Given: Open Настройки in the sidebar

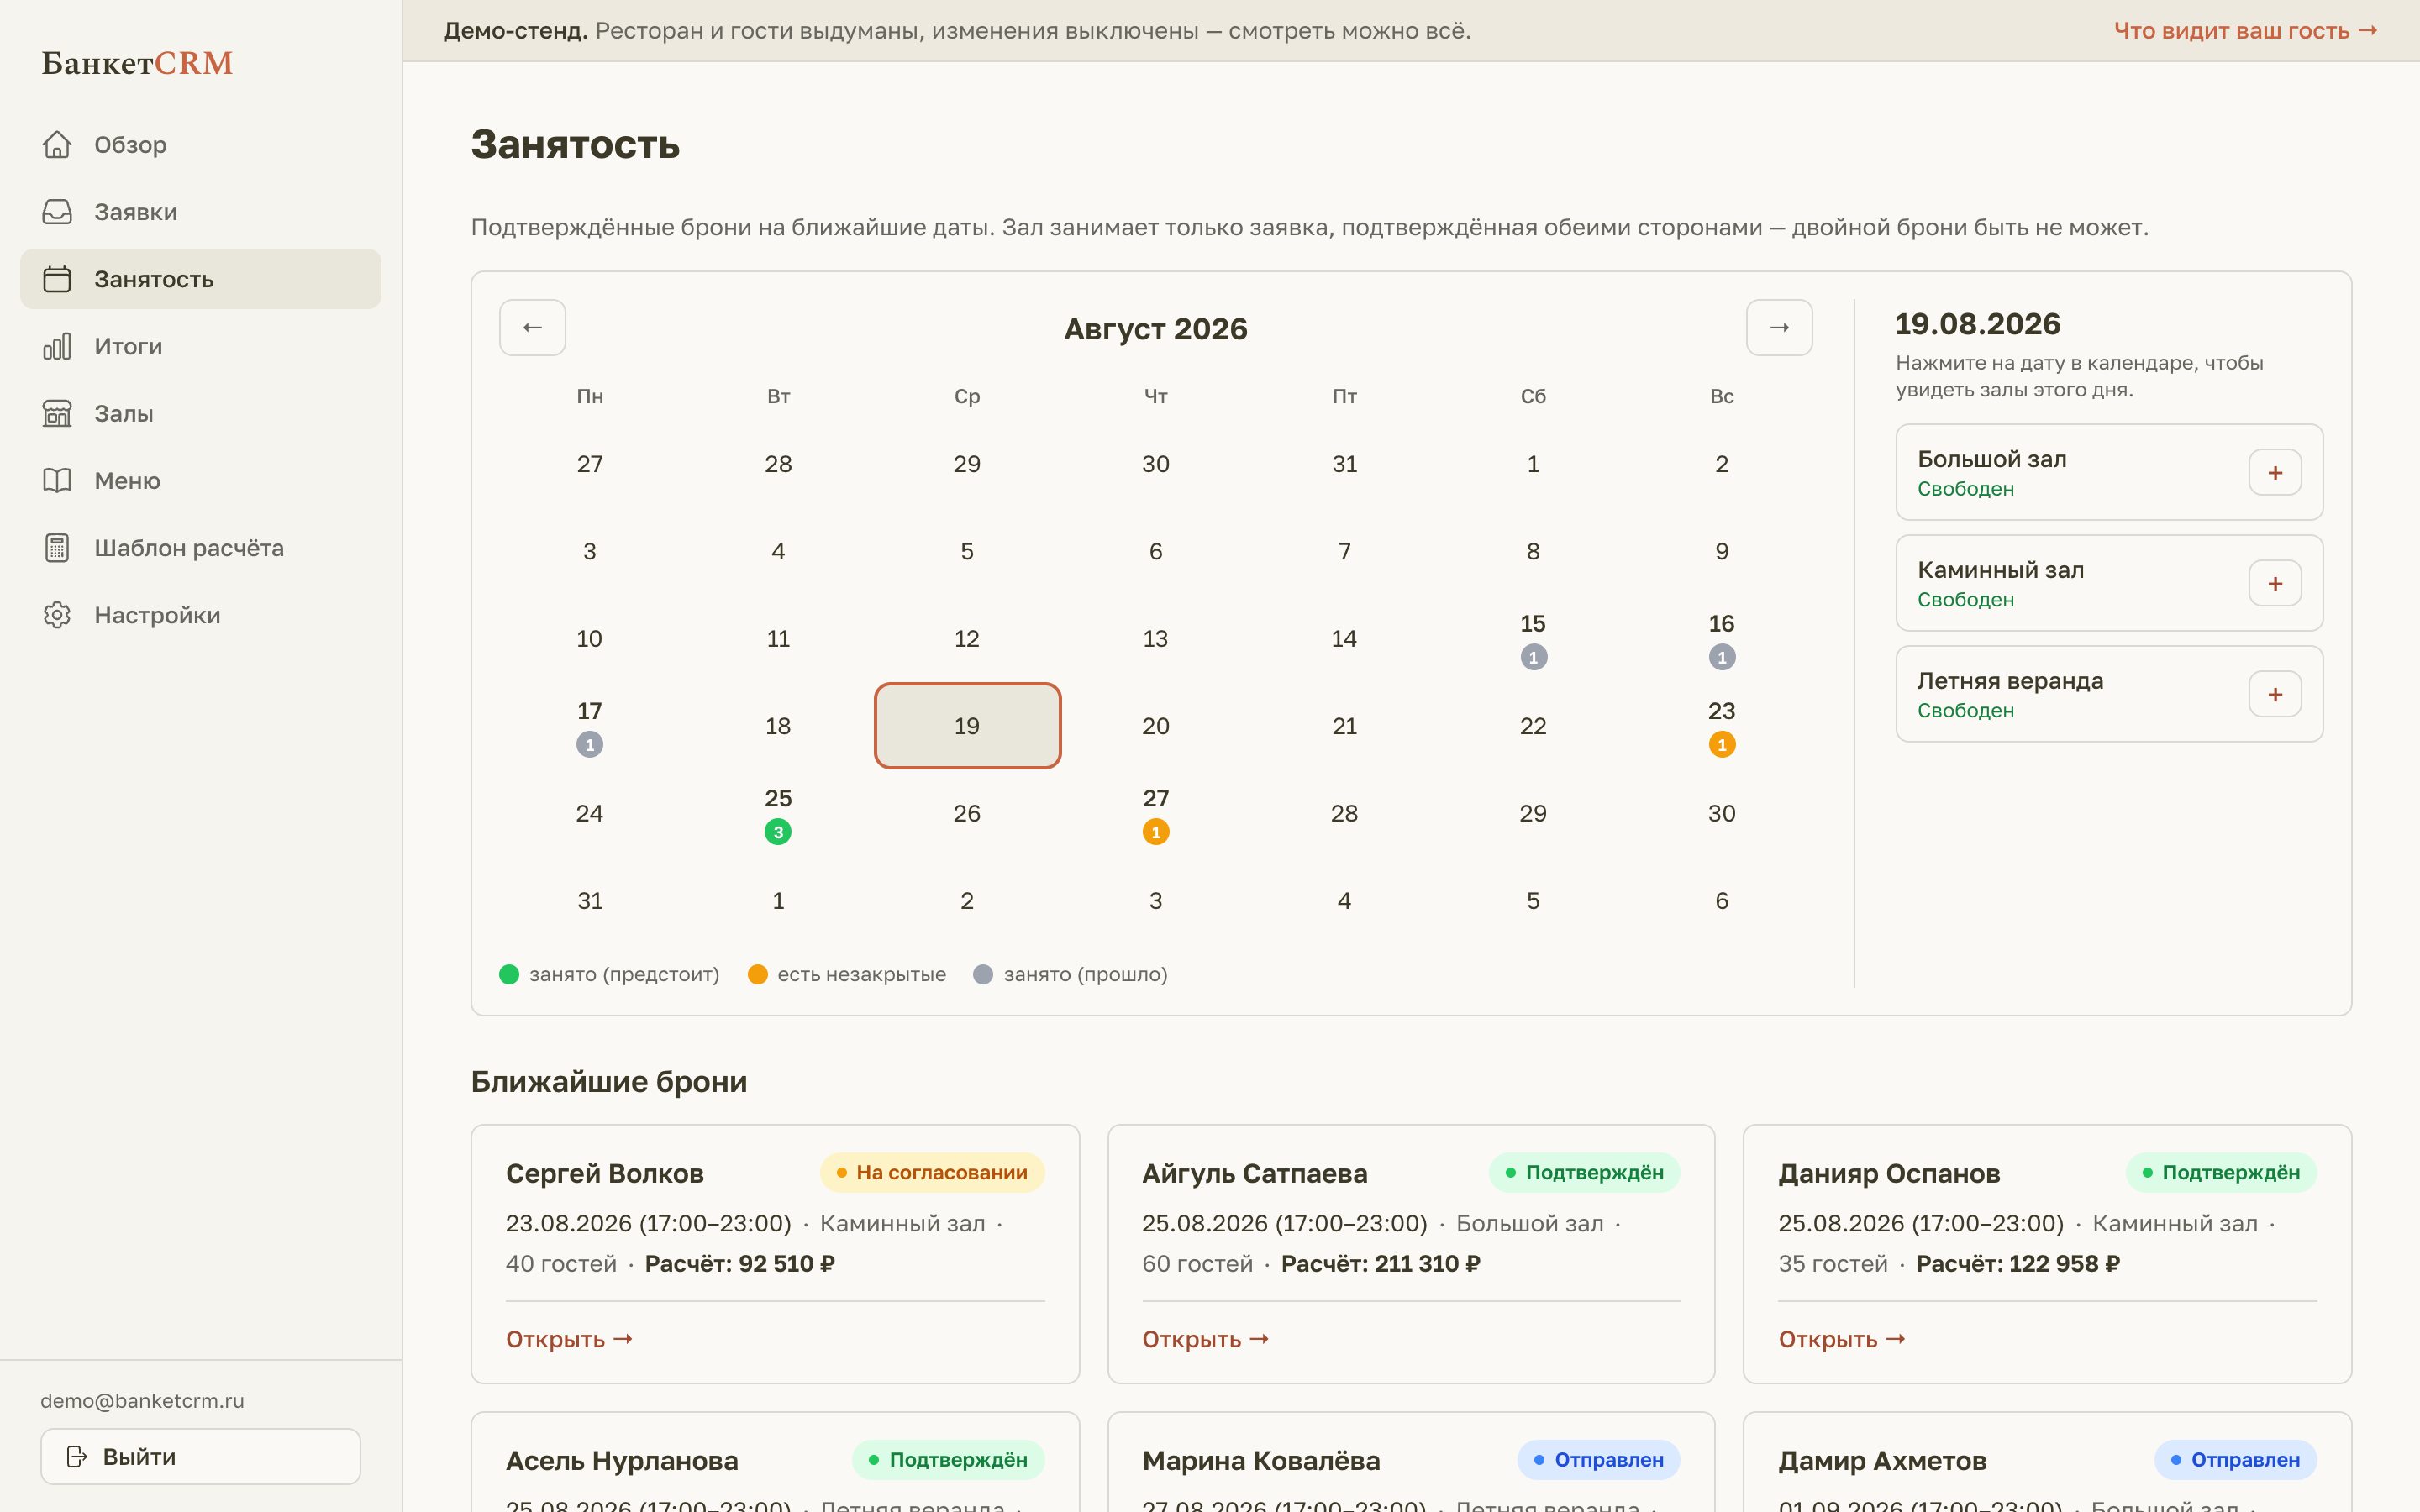Looking at the screenshot, I should pos(200,615).
